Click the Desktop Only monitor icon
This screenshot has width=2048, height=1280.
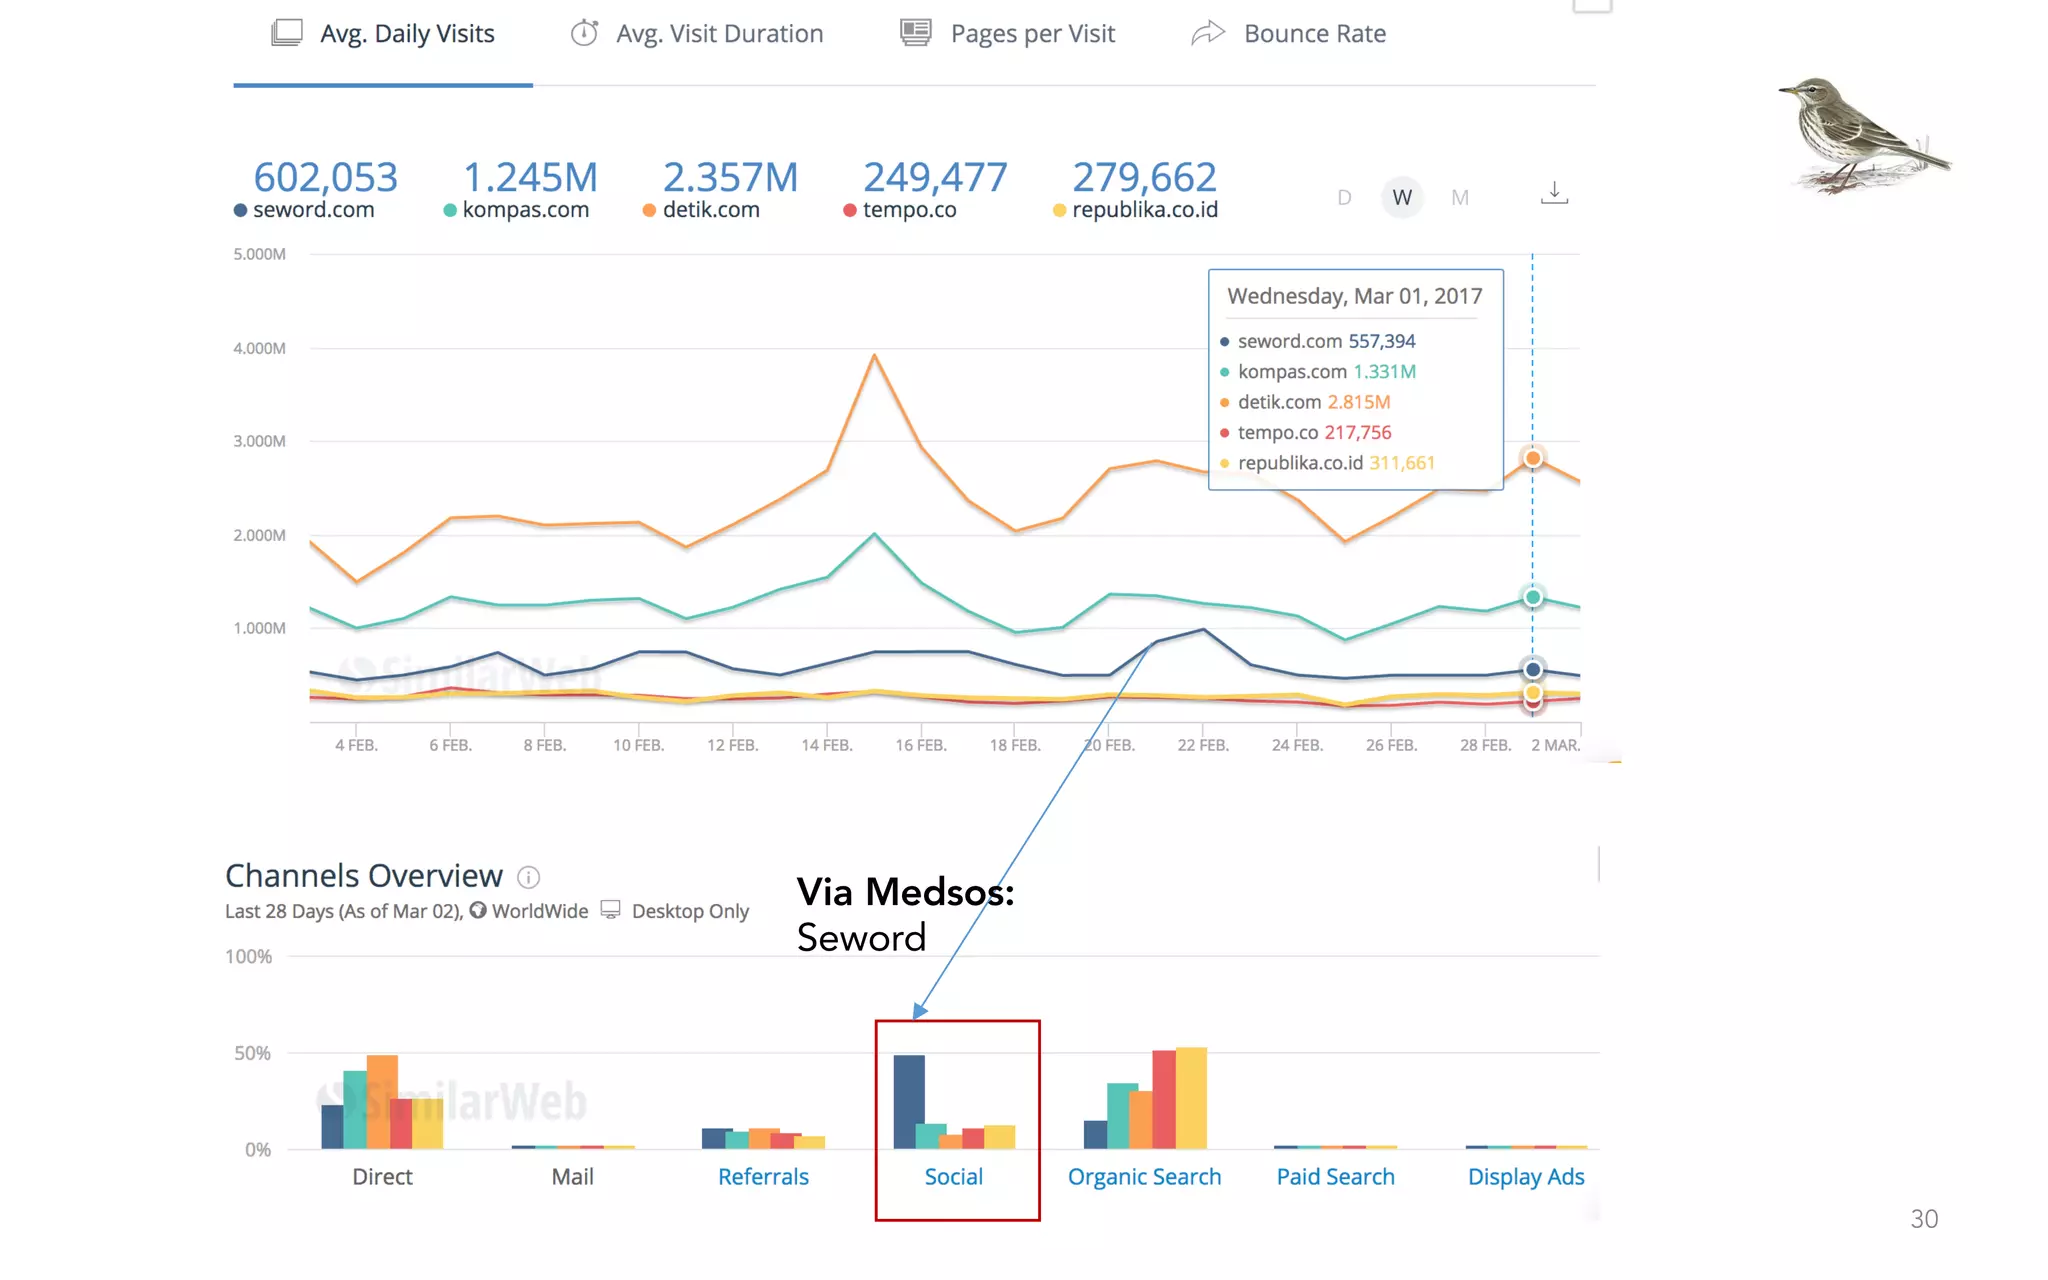point(610,910)
